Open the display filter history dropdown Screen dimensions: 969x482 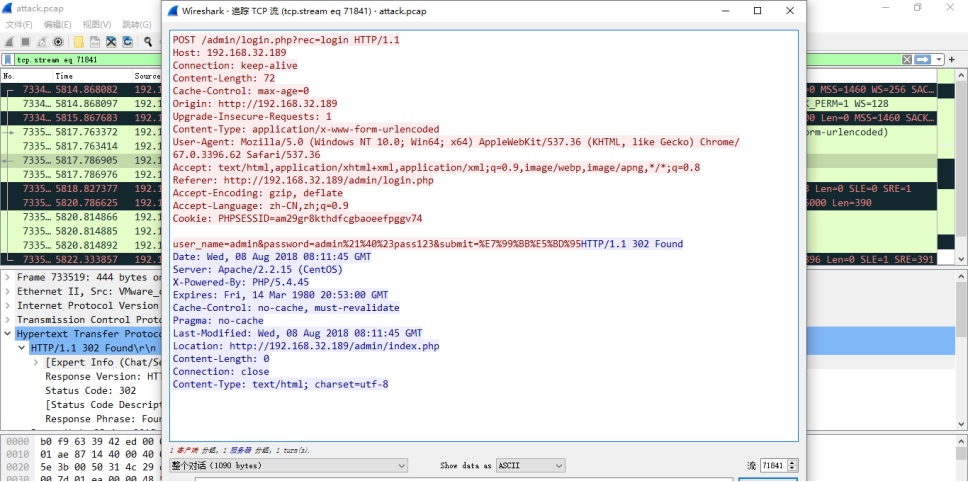click(x=939, y=60)
